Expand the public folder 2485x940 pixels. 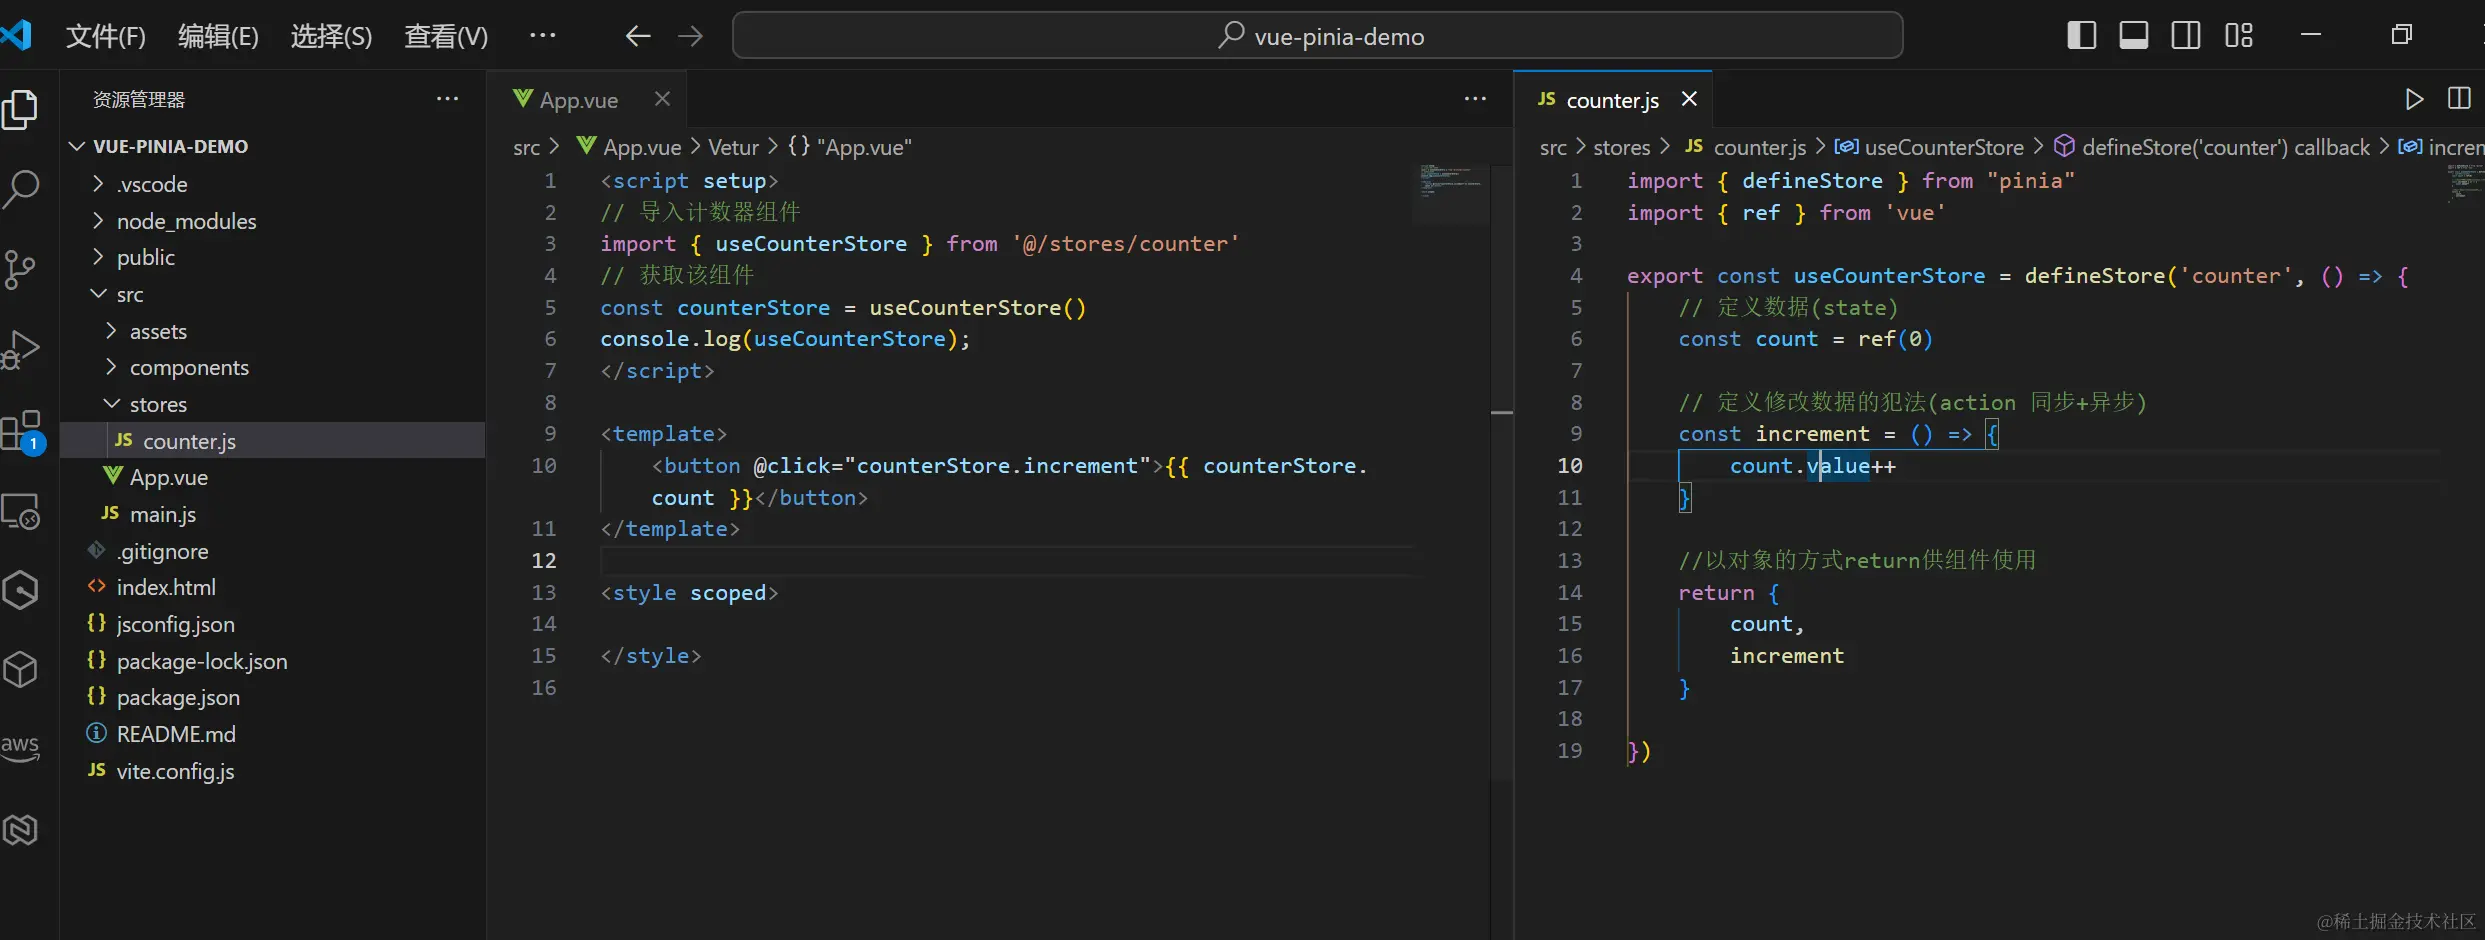[97, 257]
